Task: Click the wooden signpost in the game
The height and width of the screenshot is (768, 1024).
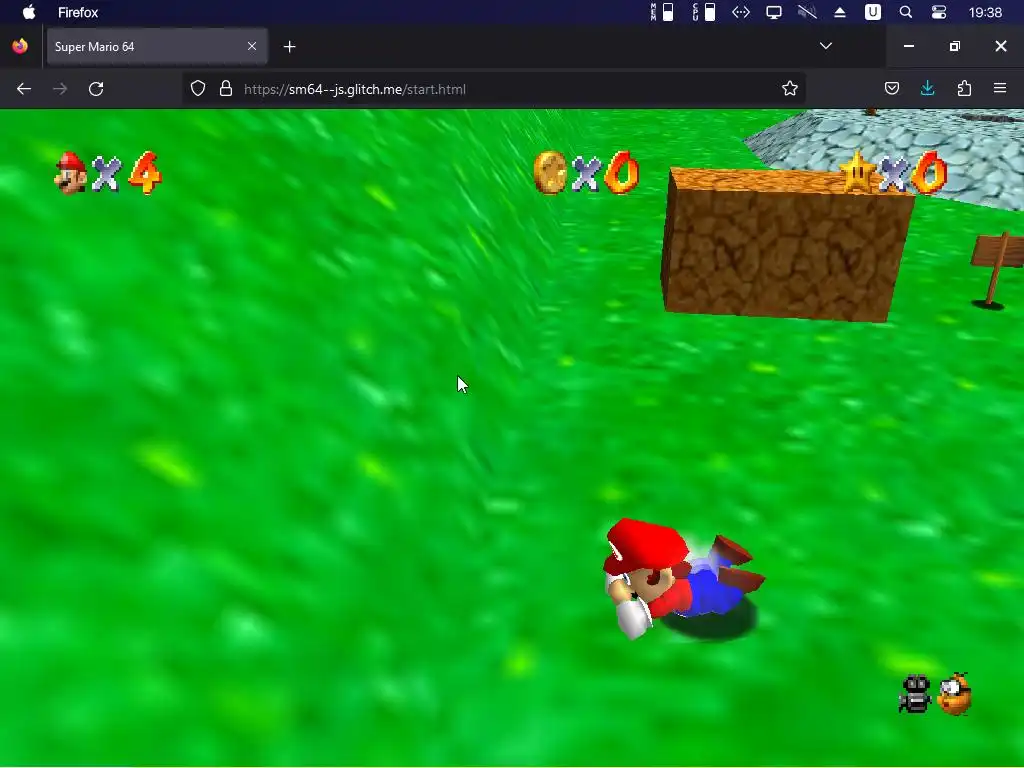Action: click(x=997, y=268)
